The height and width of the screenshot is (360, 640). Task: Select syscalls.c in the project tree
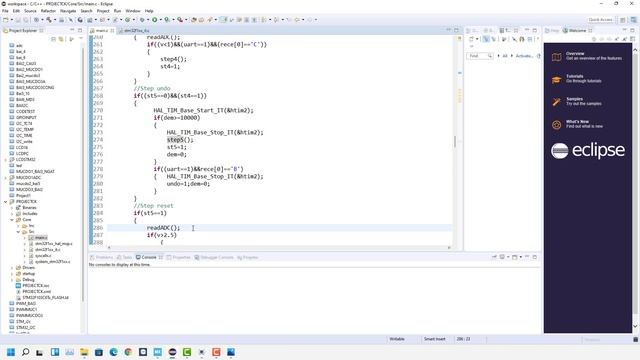point(43,256)
